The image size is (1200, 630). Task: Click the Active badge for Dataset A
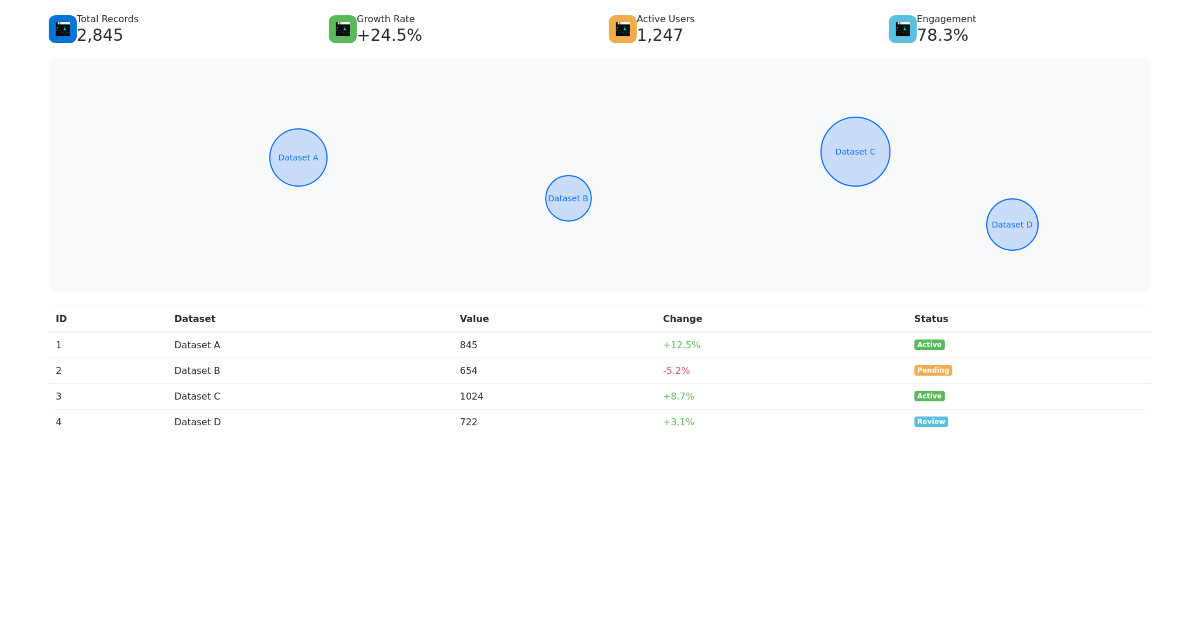pyautogui.click(x=929, y=345)
